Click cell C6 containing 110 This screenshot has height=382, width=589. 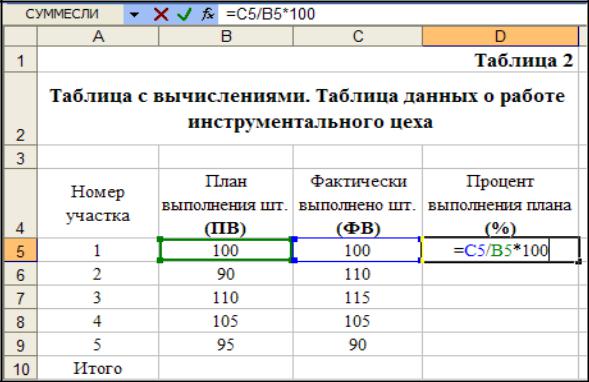pyautogui.click(x=358, y=274)
